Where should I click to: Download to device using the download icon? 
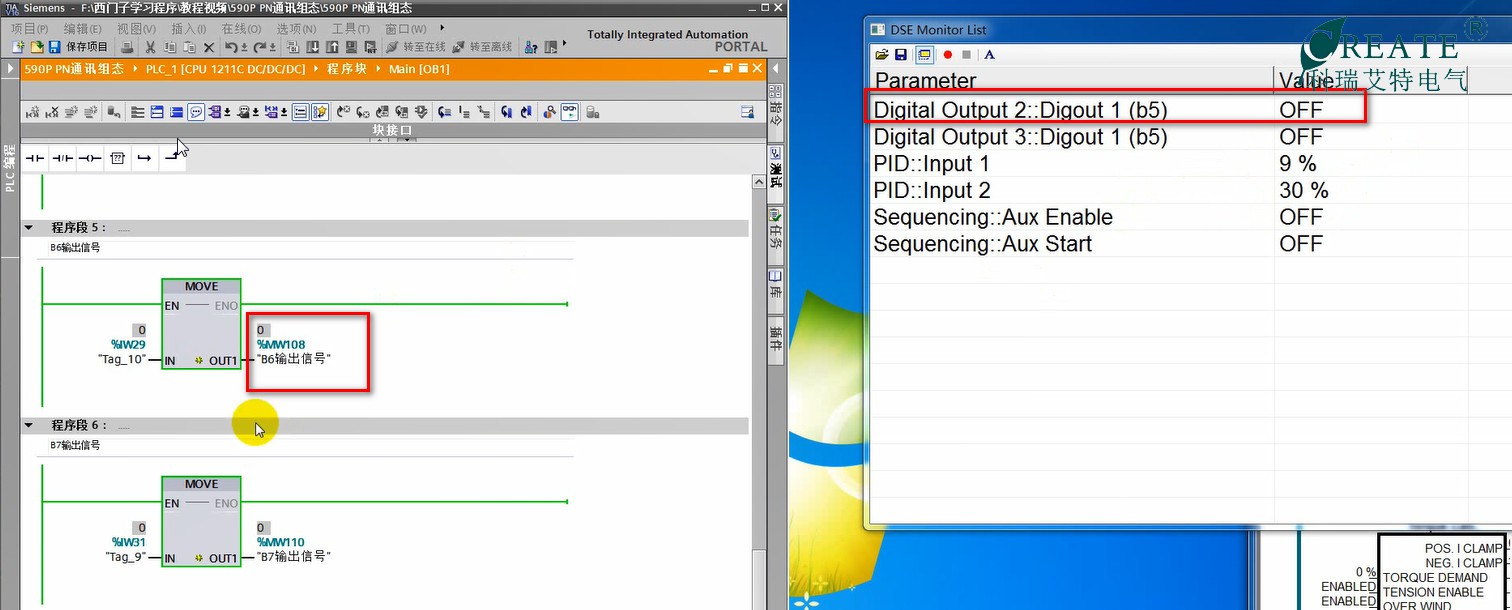coord(313,47)
